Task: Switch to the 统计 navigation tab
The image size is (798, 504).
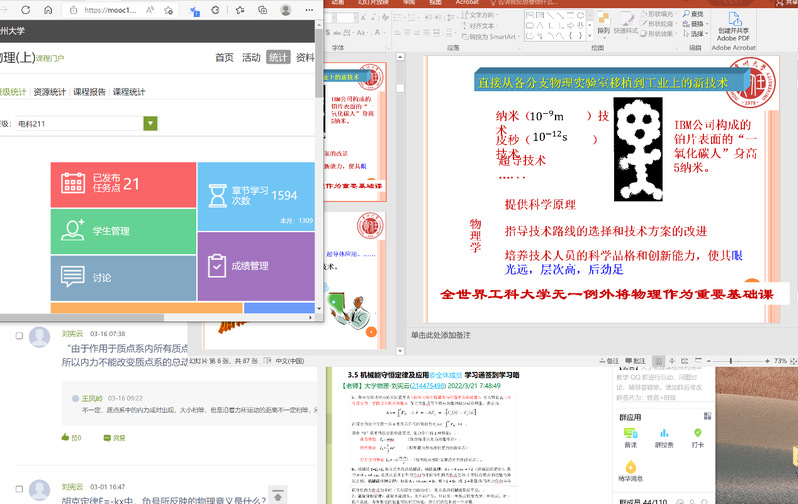Action: click(x=277, y=58)
